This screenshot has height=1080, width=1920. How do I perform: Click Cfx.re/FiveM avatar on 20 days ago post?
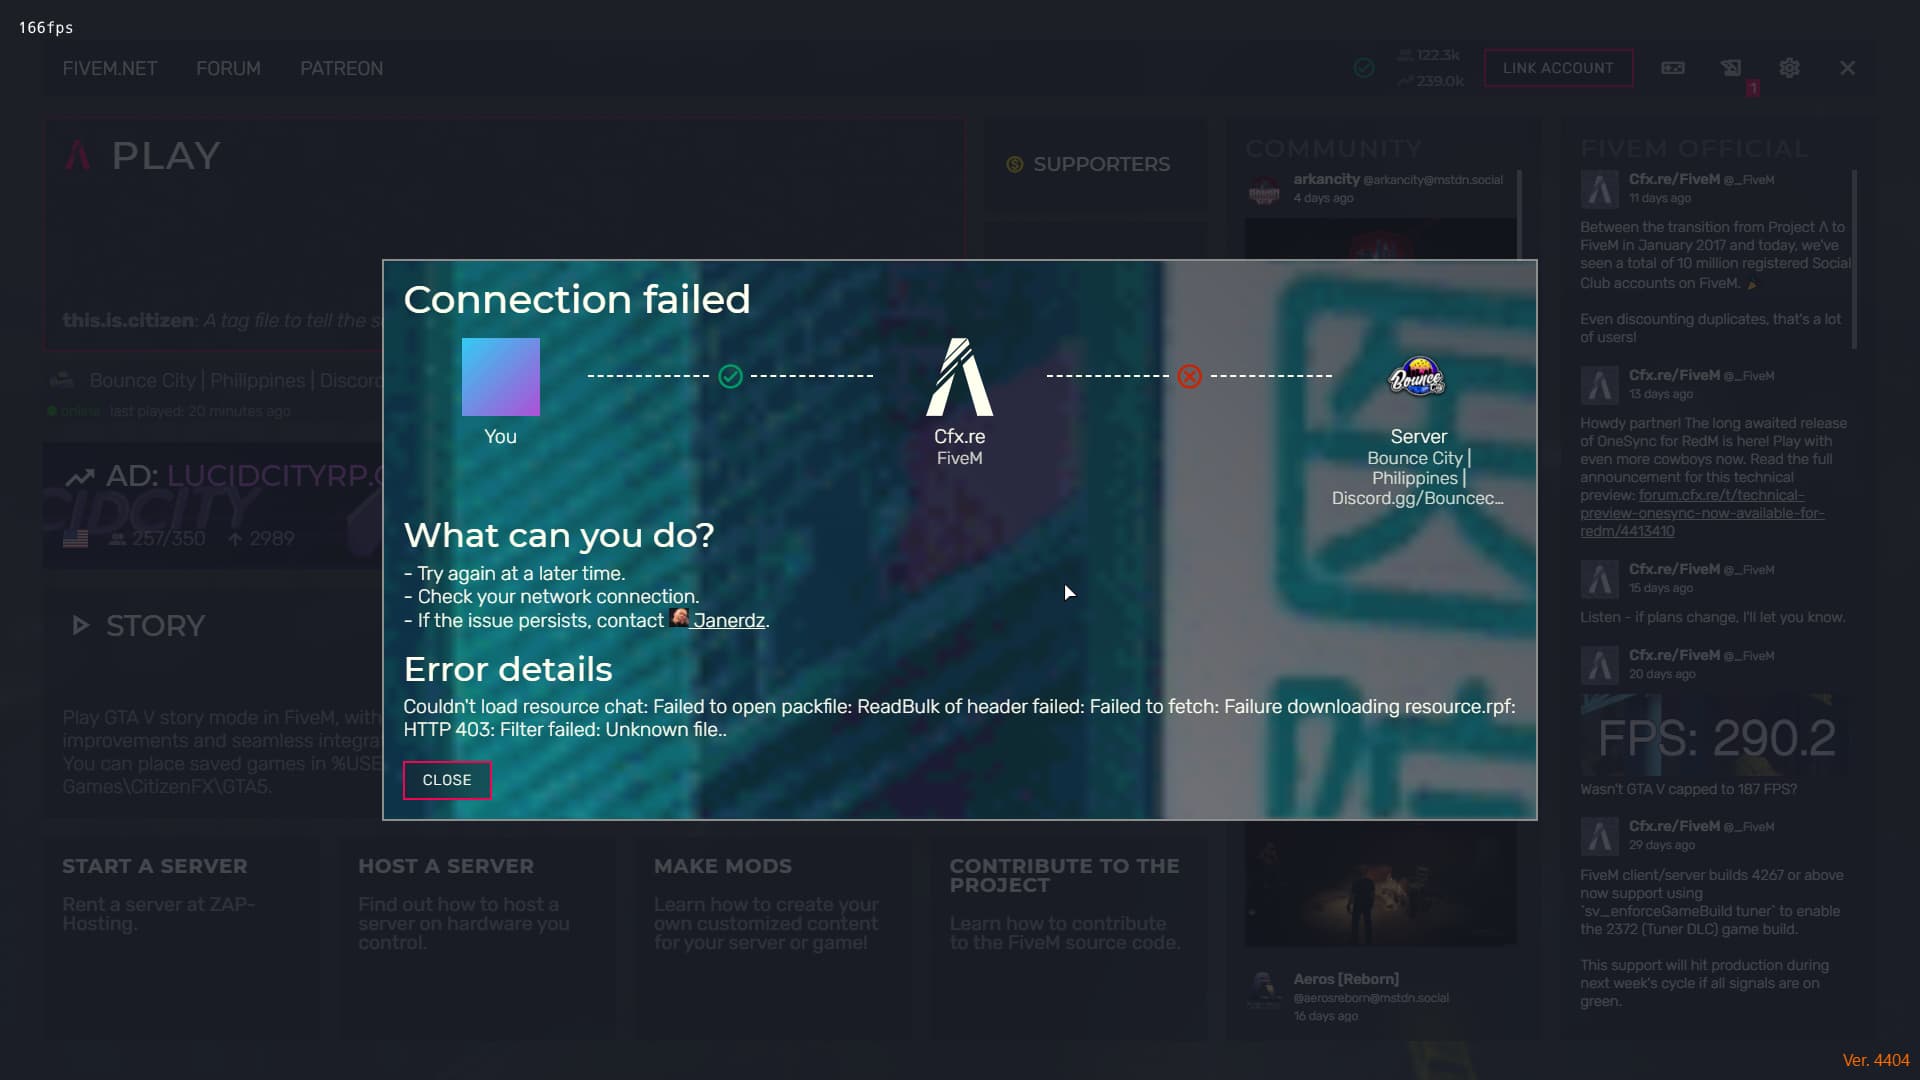[x=1599, y=664]
